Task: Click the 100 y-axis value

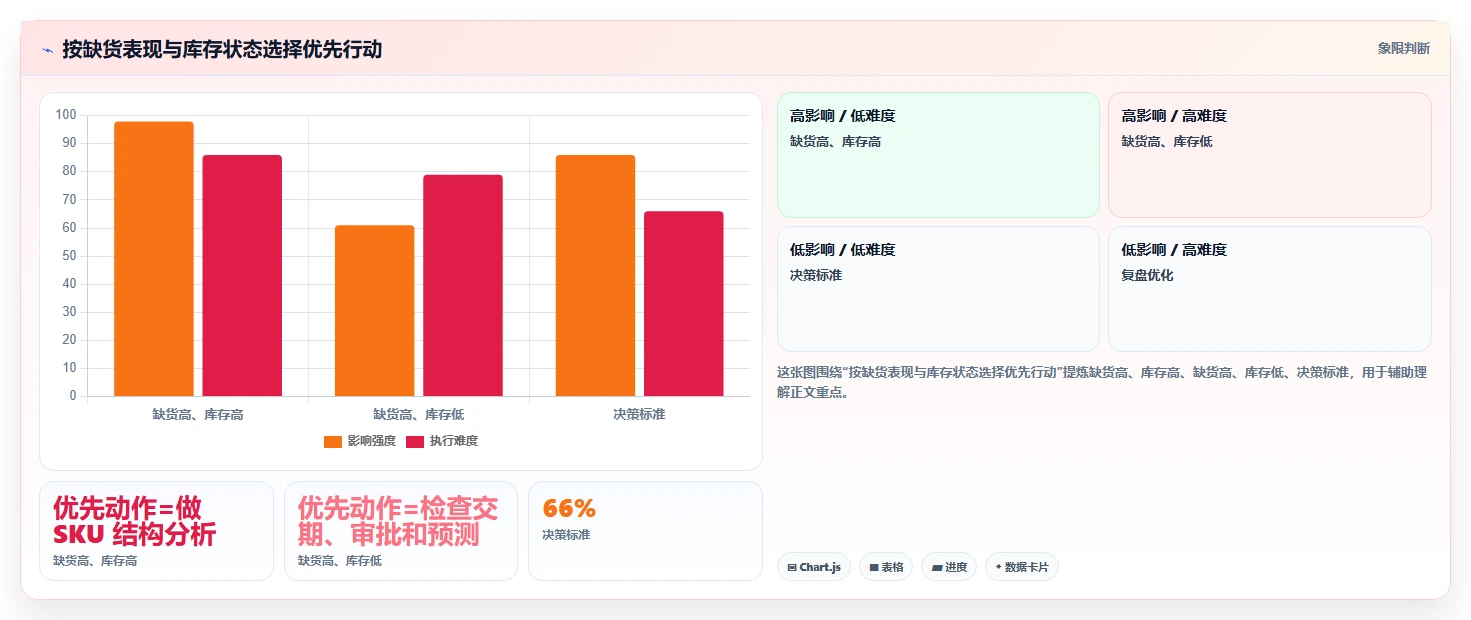Action: click(66, 115)
